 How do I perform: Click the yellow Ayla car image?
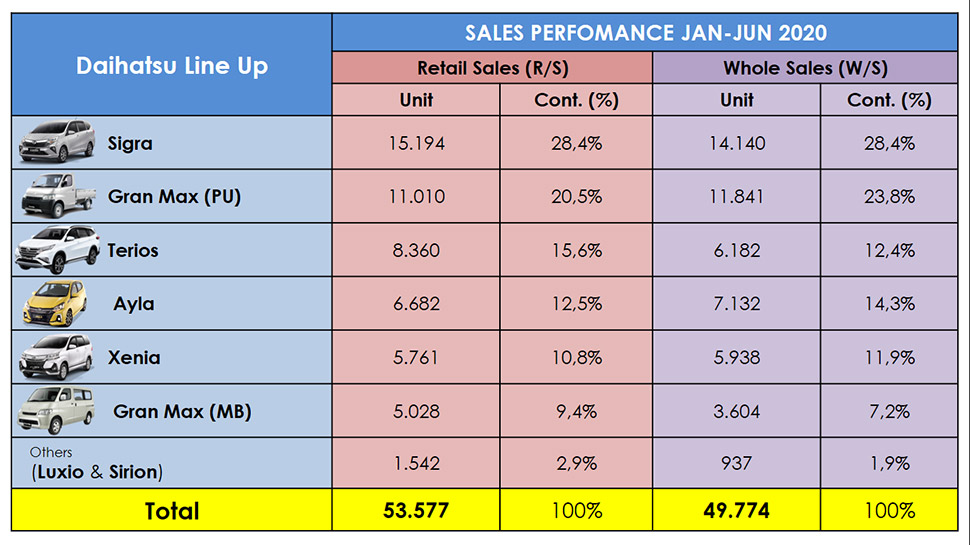point(56,303)
